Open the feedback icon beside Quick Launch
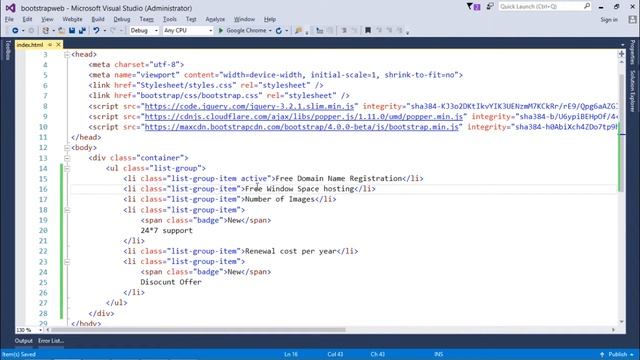The width and height of the screenshot is (640, 360). pos(490,7)
